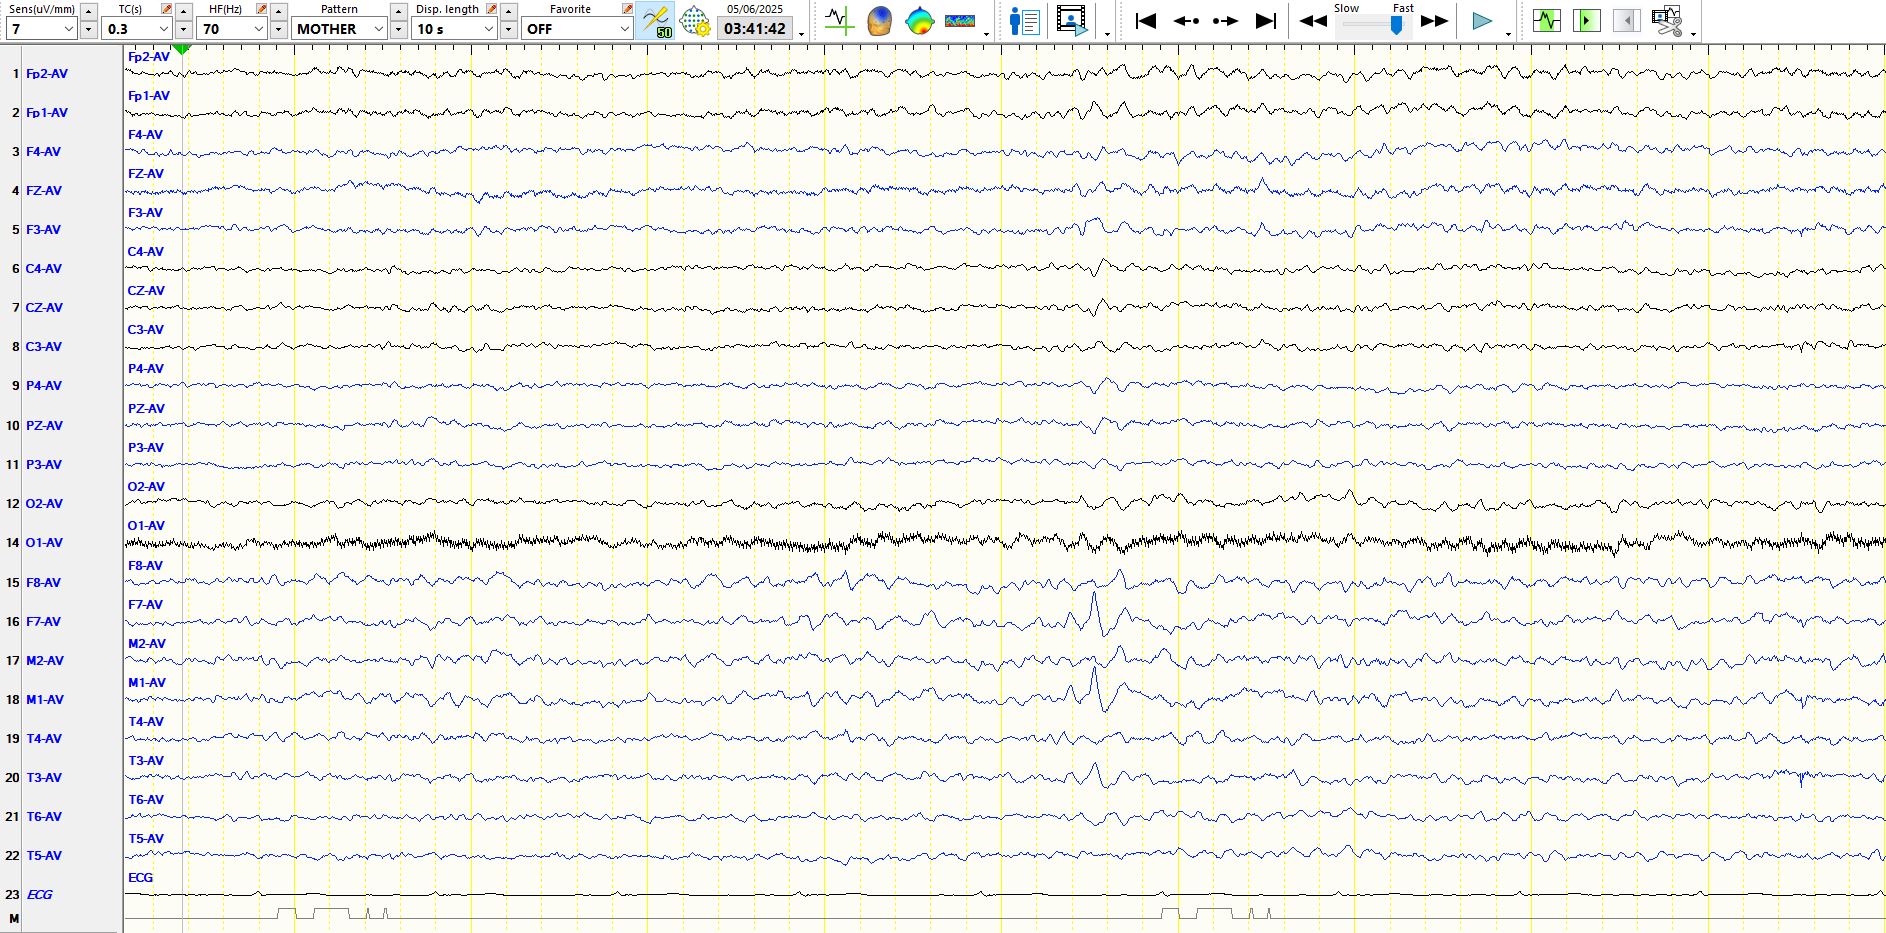Image resolution: width=1886 pixels, height=933 pixels.
Task: Show the colored topography map
Action: point(919,20)
